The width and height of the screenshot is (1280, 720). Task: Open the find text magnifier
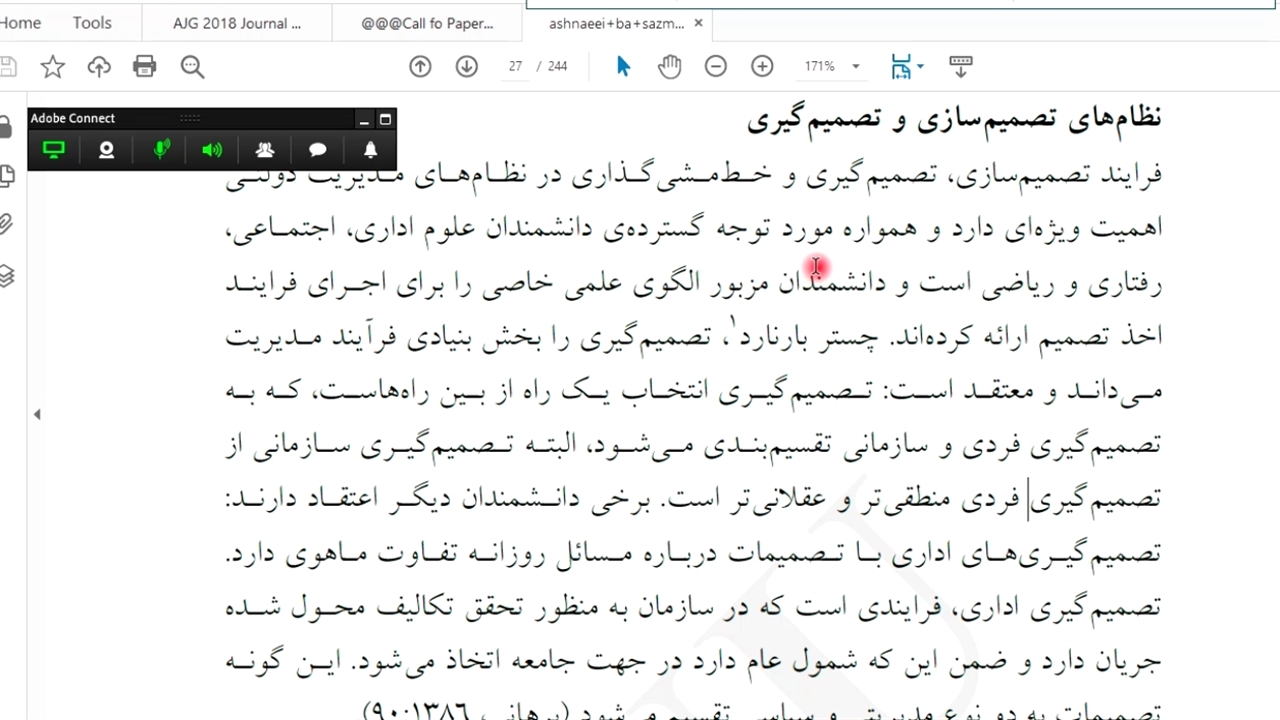pyautogui.click(x=192, y=67)
